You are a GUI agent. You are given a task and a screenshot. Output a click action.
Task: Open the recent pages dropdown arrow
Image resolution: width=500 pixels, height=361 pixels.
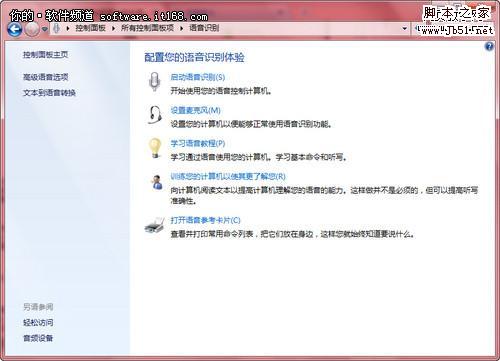[x=45, y=29]
